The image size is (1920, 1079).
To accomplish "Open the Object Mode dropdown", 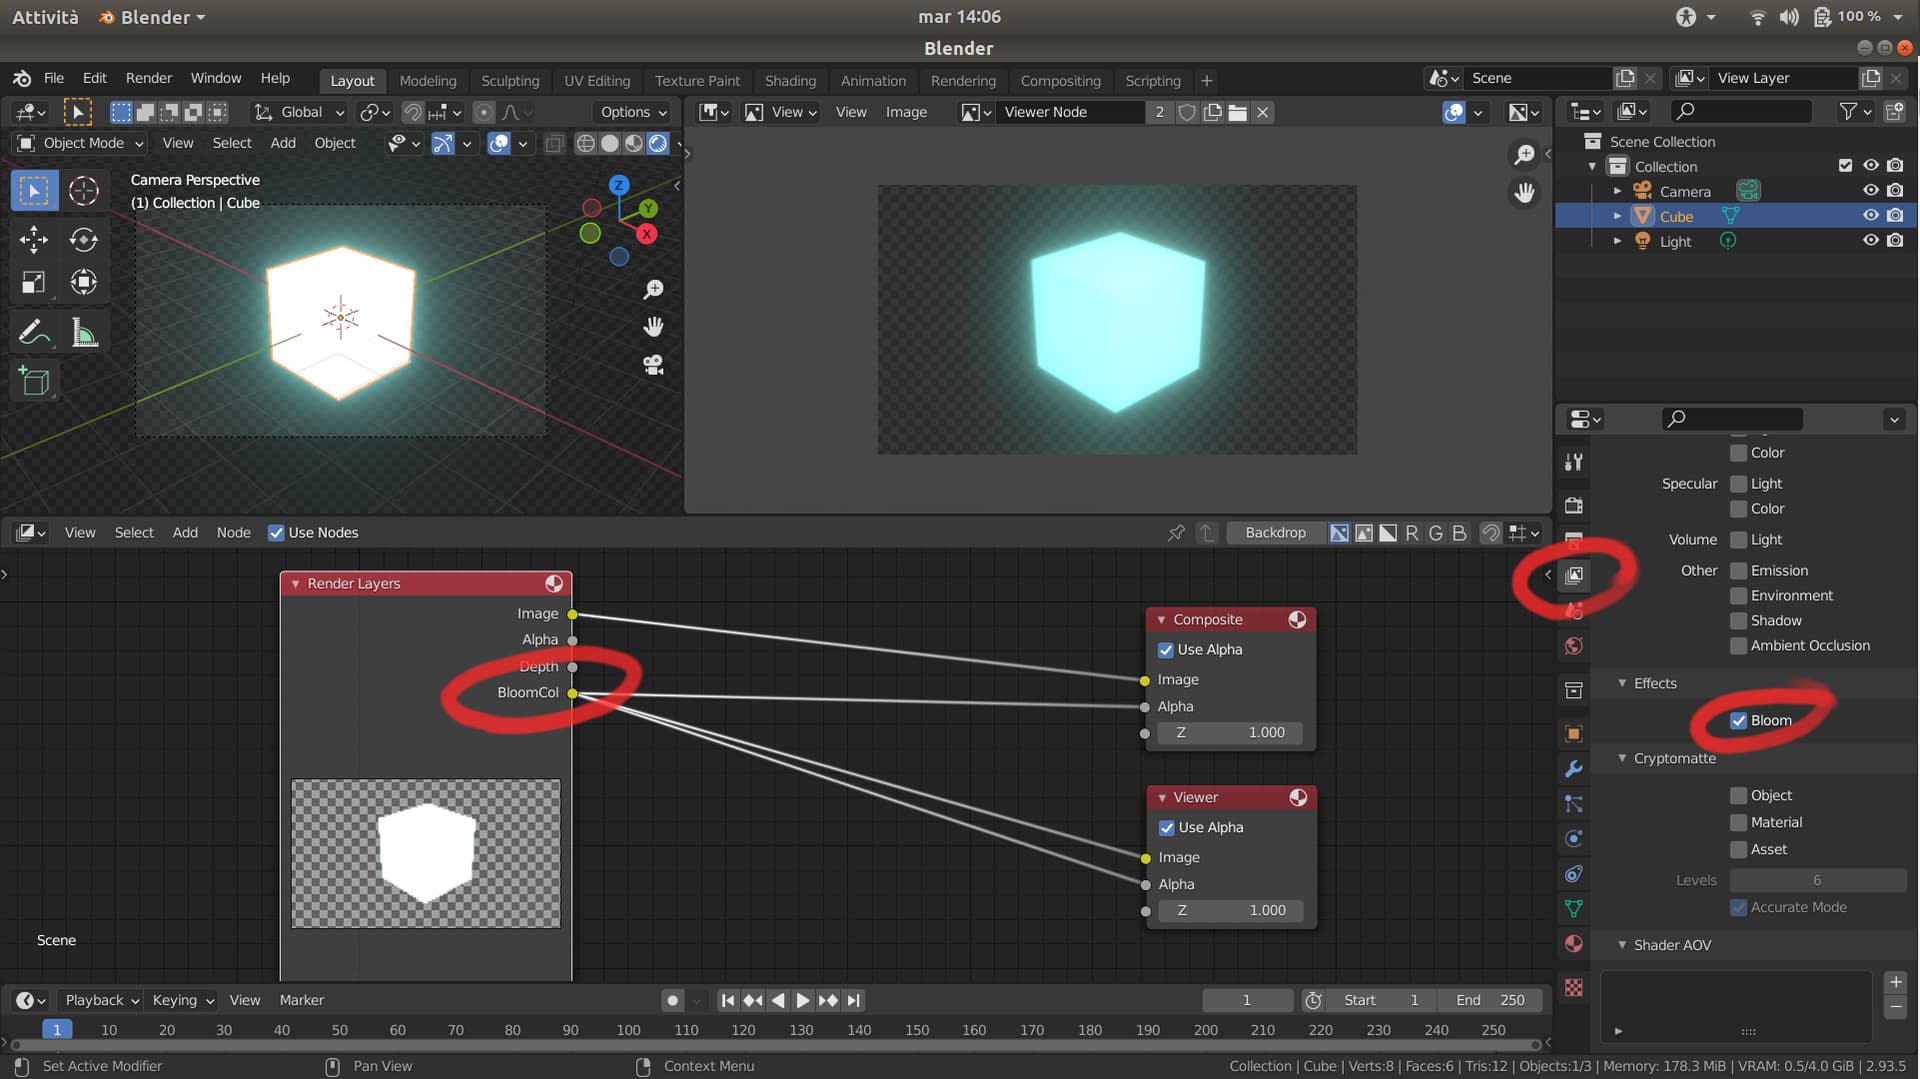I will click(78, 143).
